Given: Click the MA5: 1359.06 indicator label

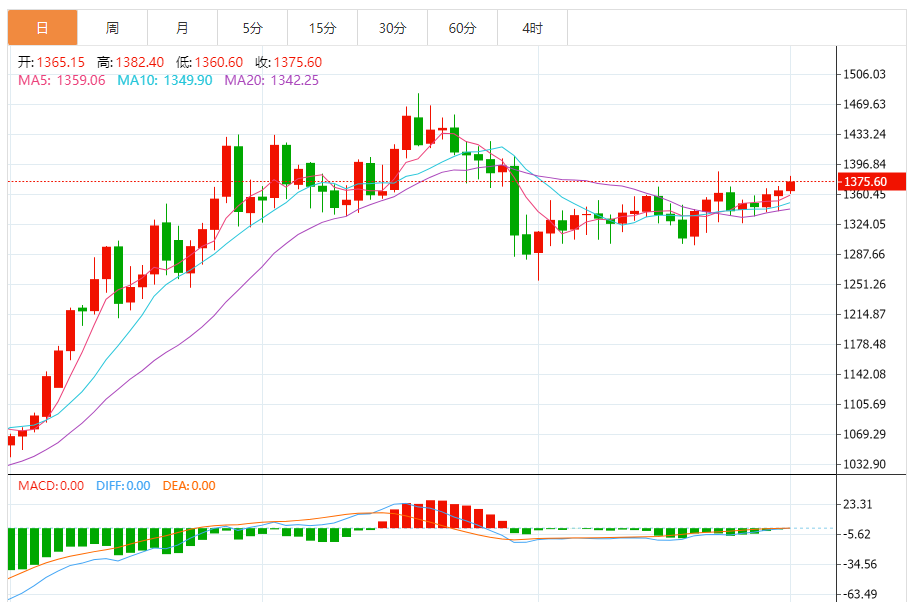Looking at the screenshot, I should click(62, 80).
